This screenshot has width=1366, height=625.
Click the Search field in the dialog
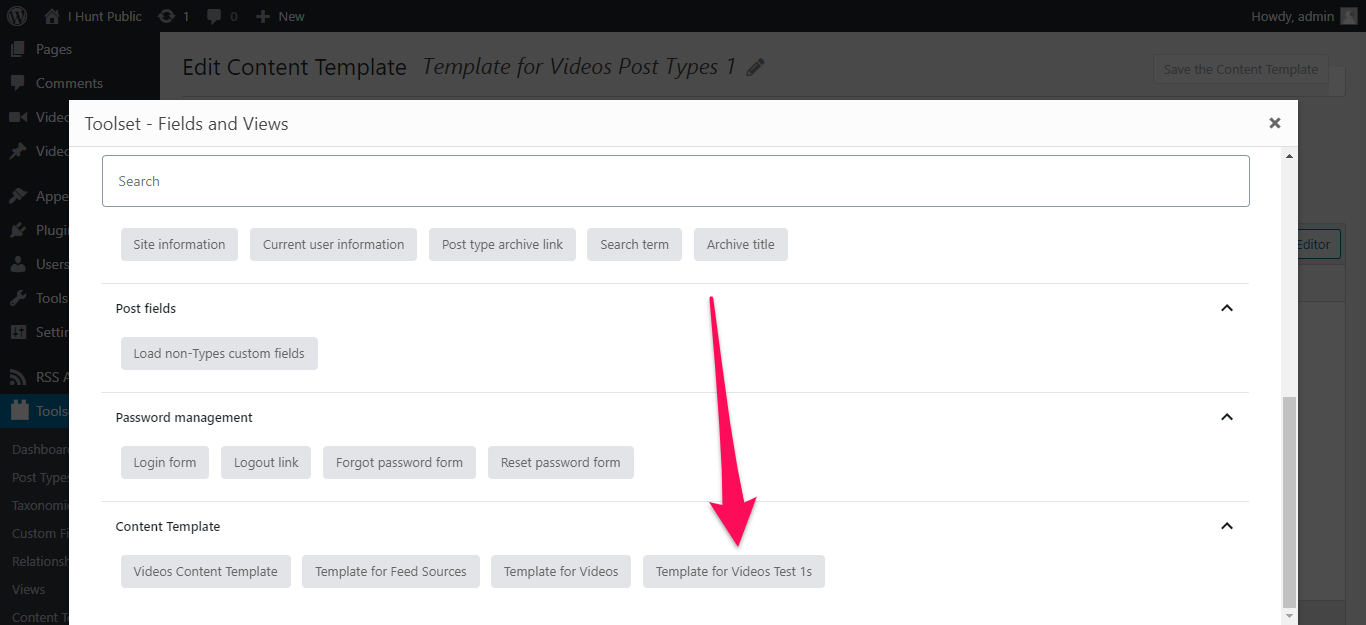676,181
